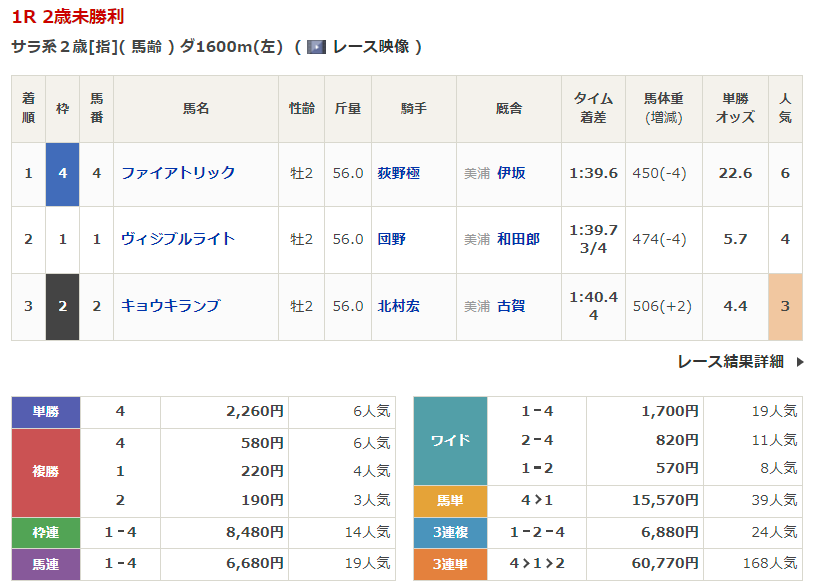This screenshot has height=588, width=818.
Task: Click the orange 3連単 payout label
Action: point(449,564)
